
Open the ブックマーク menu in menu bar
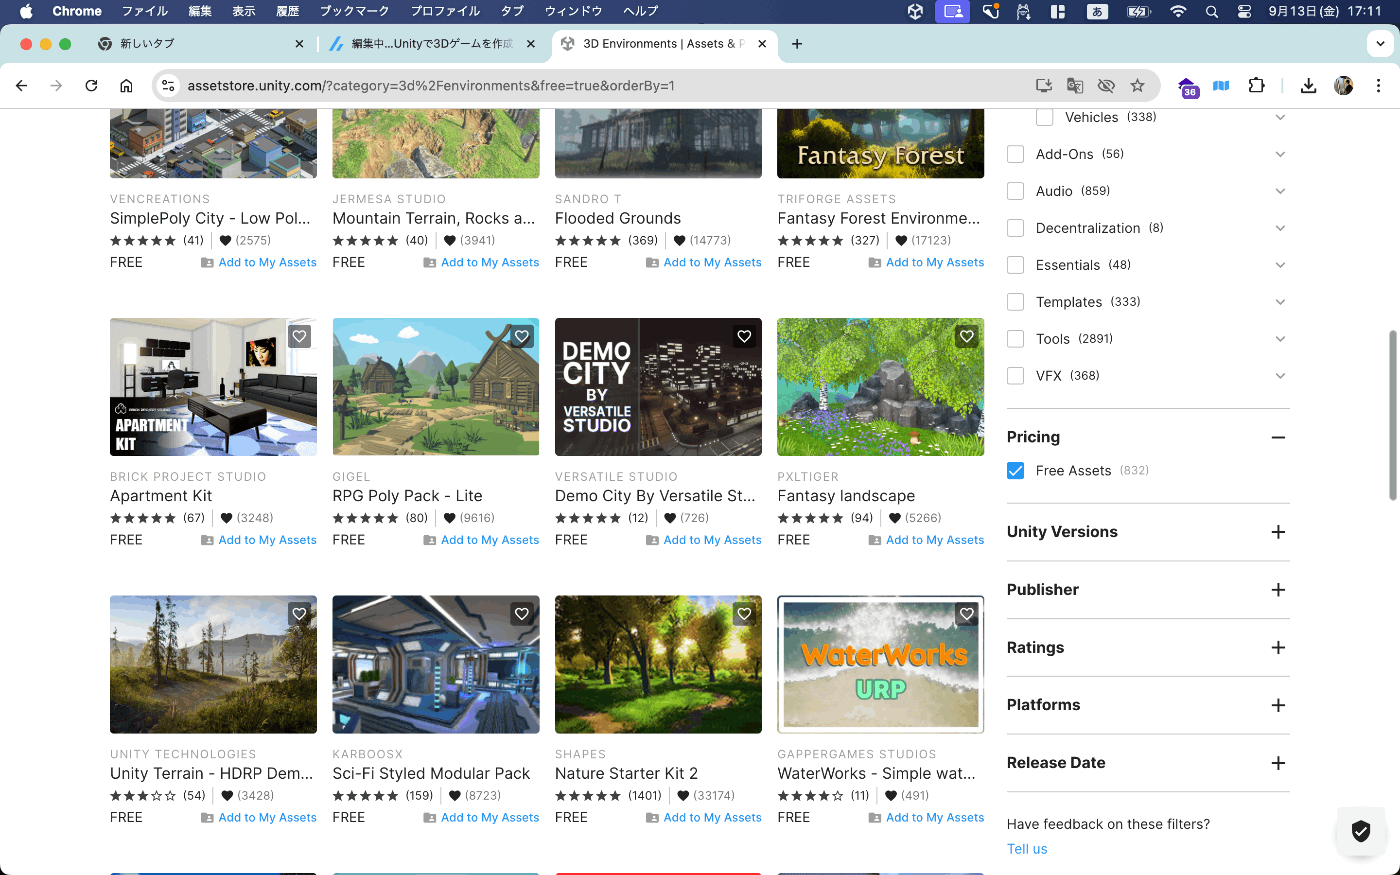point(354,12)
